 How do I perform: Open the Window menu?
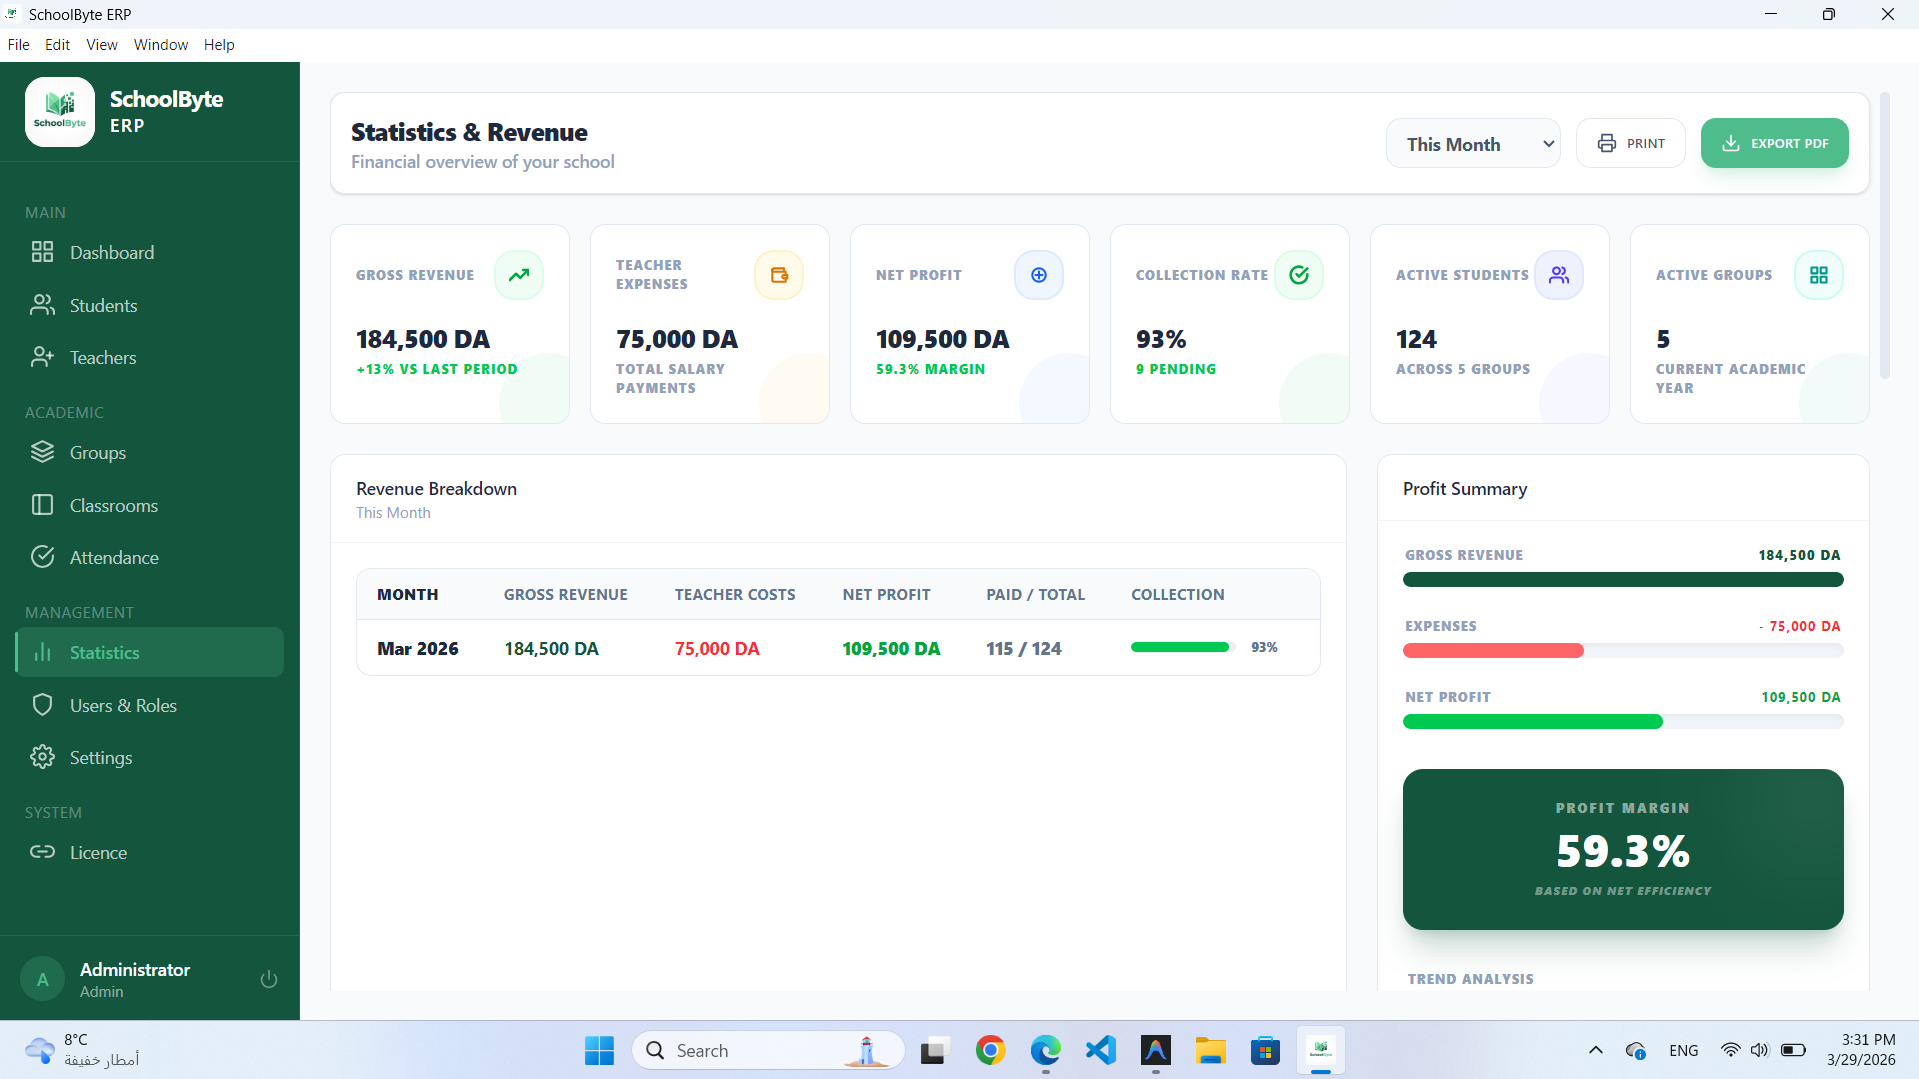161,45
